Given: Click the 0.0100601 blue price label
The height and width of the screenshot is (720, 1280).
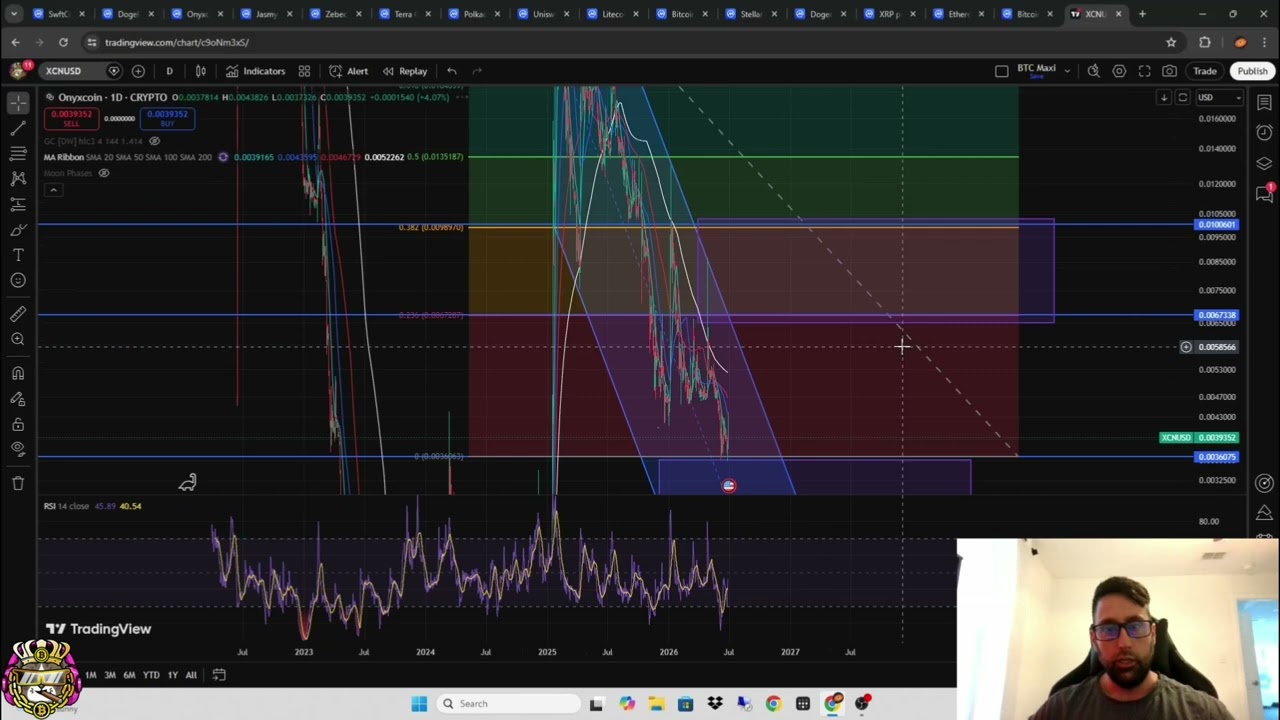Looking at the screenshot, I should [1217, 225].
